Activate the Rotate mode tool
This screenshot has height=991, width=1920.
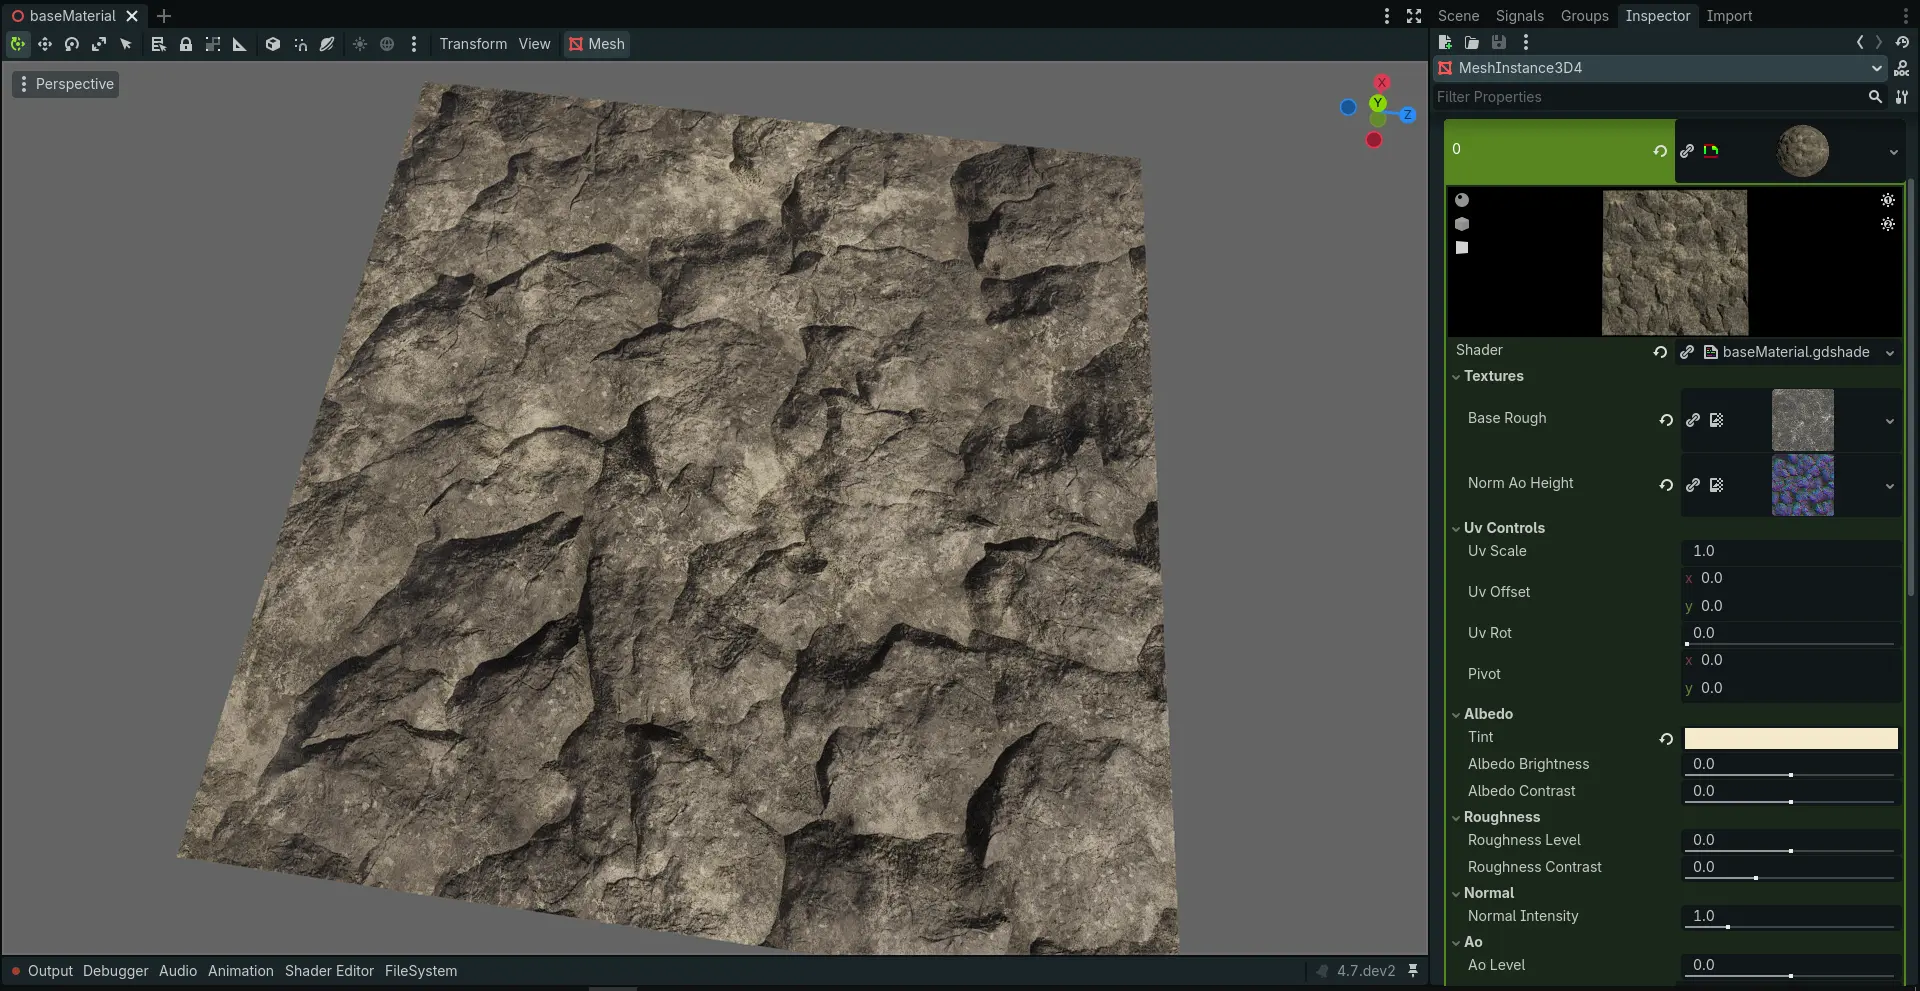coord(72,44)
